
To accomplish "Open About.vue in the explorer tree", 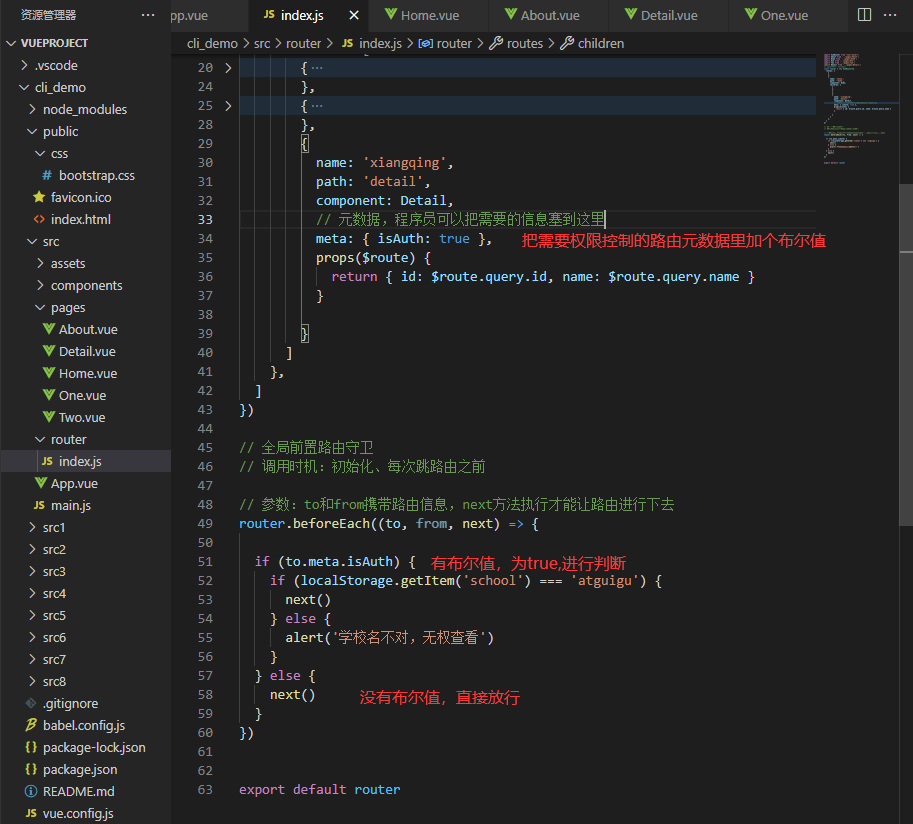I will (86, 330).
